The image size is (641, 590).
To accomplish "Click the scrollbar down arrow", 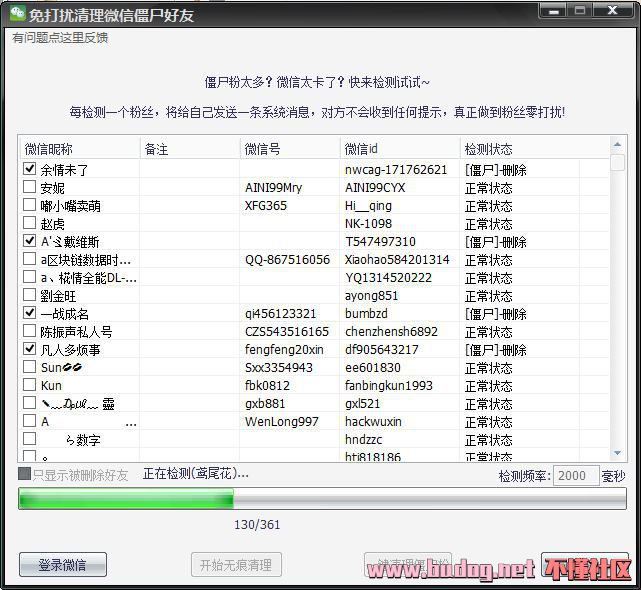I will (x=617, y=453).
